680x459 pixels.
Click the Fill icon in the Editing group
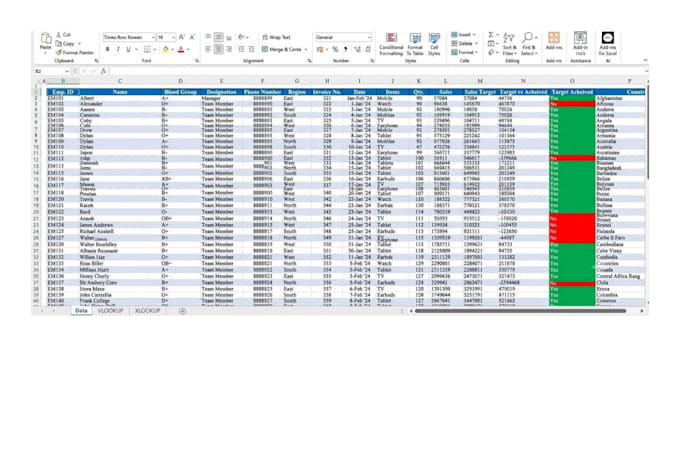click(x=491, y=43)
